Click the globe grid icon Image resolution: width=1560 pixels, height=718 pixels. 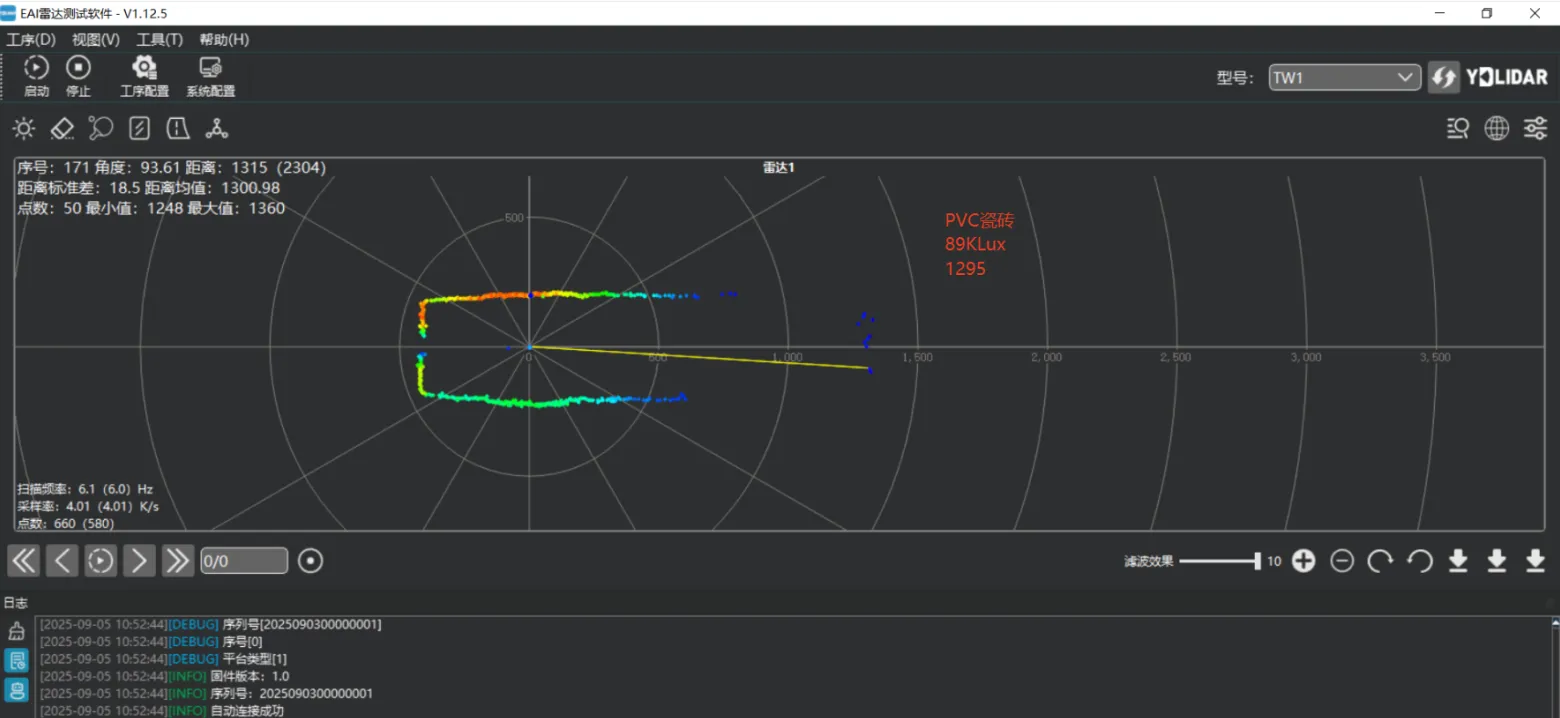coord(1496,128)
